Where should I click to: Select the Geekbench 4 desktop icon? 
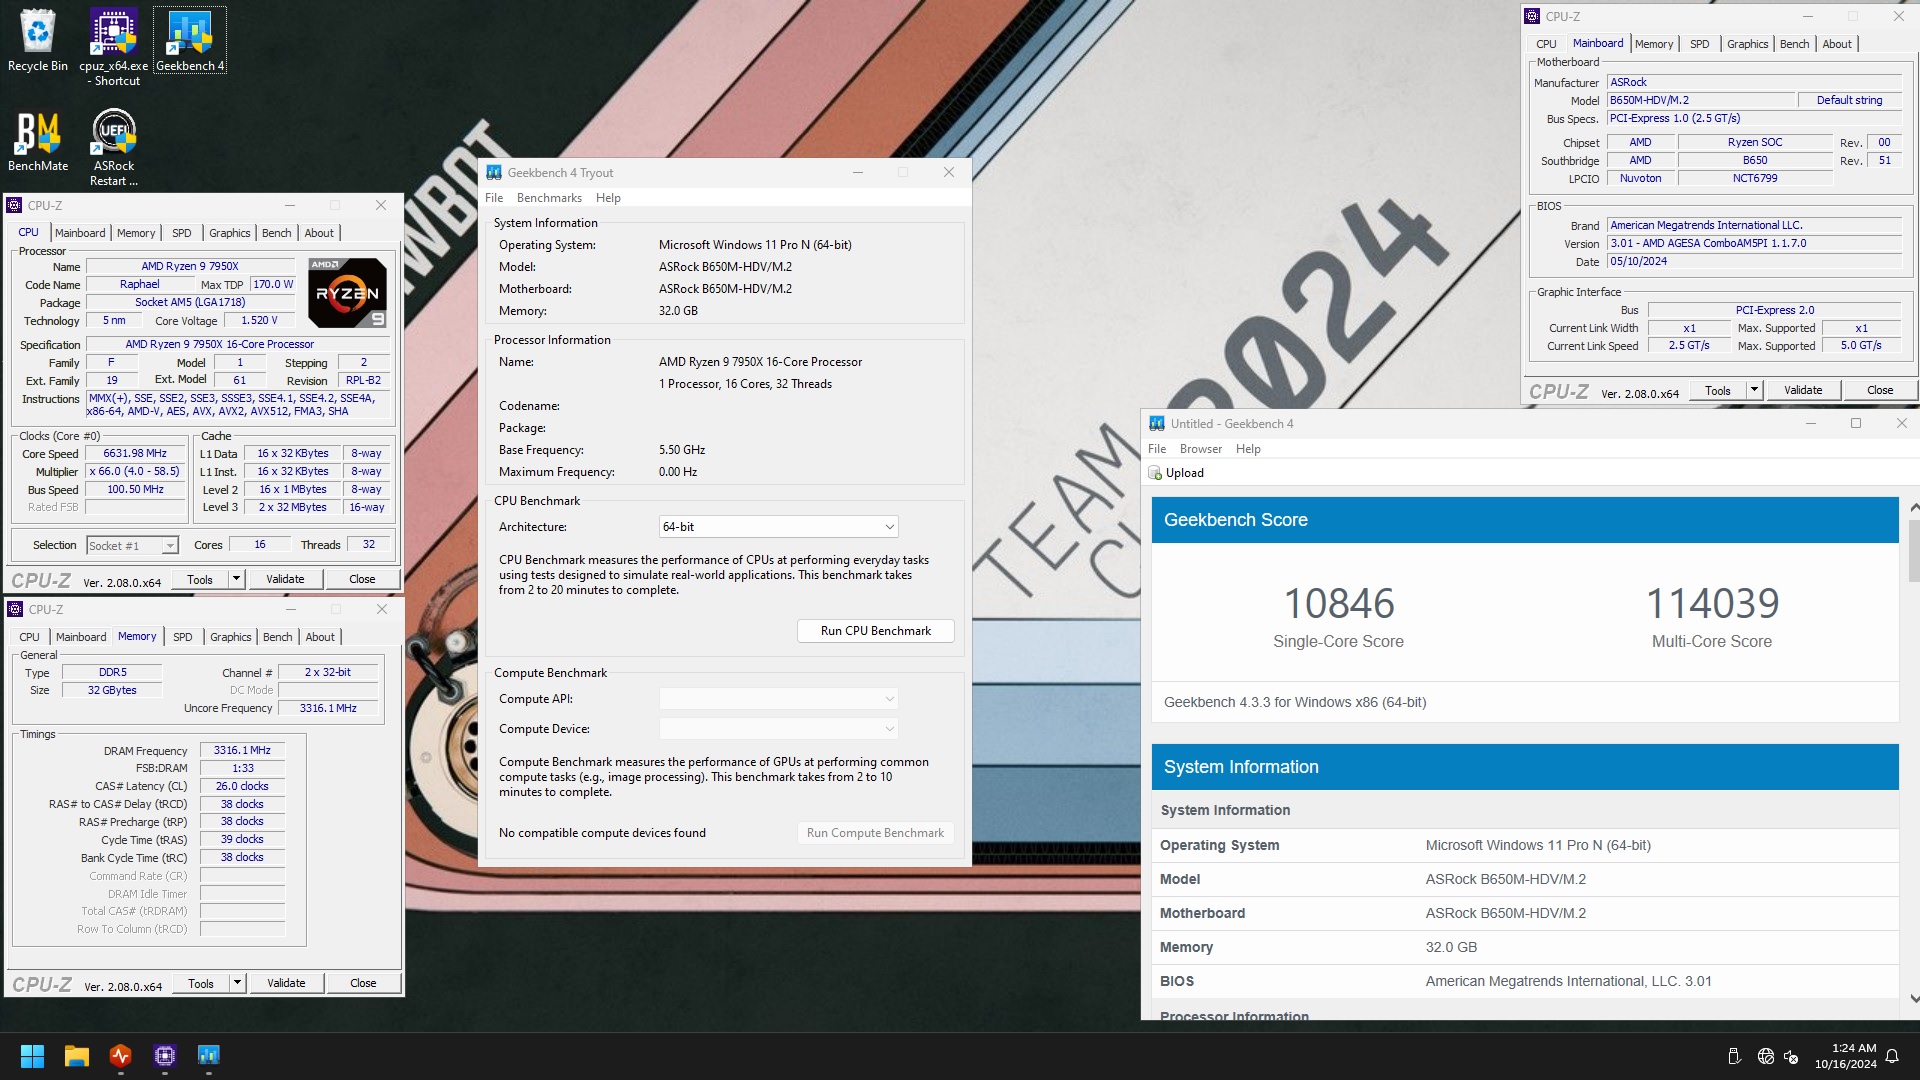[190, 40]
